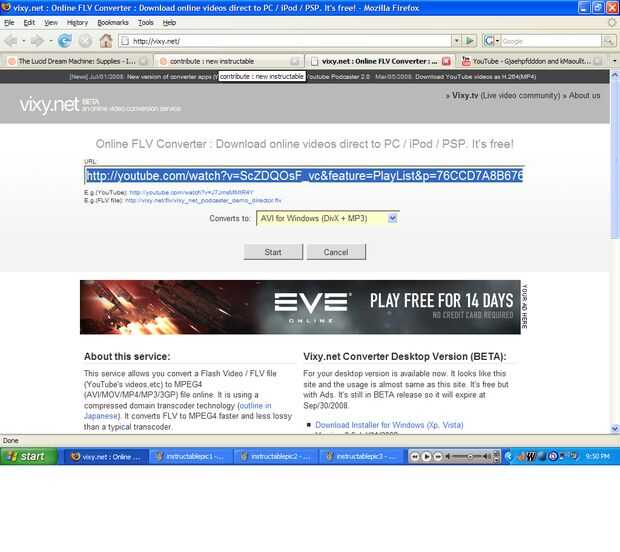Viewport: 620px width, 552px height.
Task: Select instructablepic1 taskbar button
Action: point(191,457)
